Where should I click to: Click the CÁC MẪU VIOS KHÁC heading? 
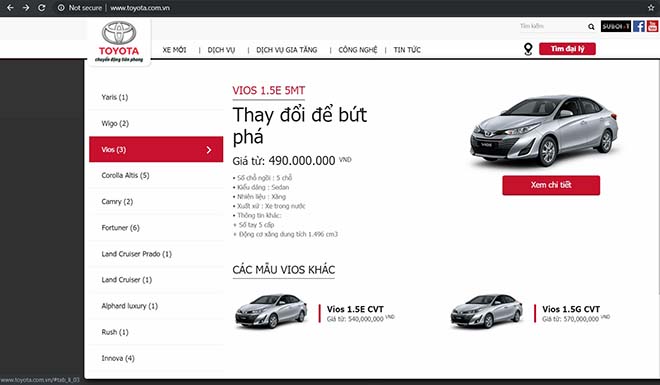(284, 270)
